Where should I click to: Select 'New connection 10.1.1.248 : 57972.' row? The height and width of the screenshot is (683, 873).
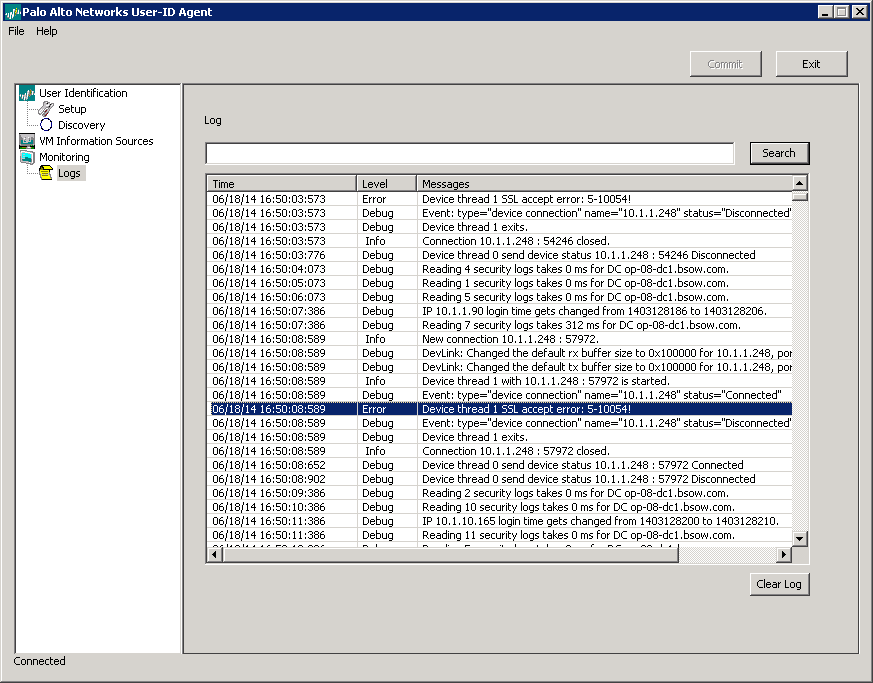499,339
